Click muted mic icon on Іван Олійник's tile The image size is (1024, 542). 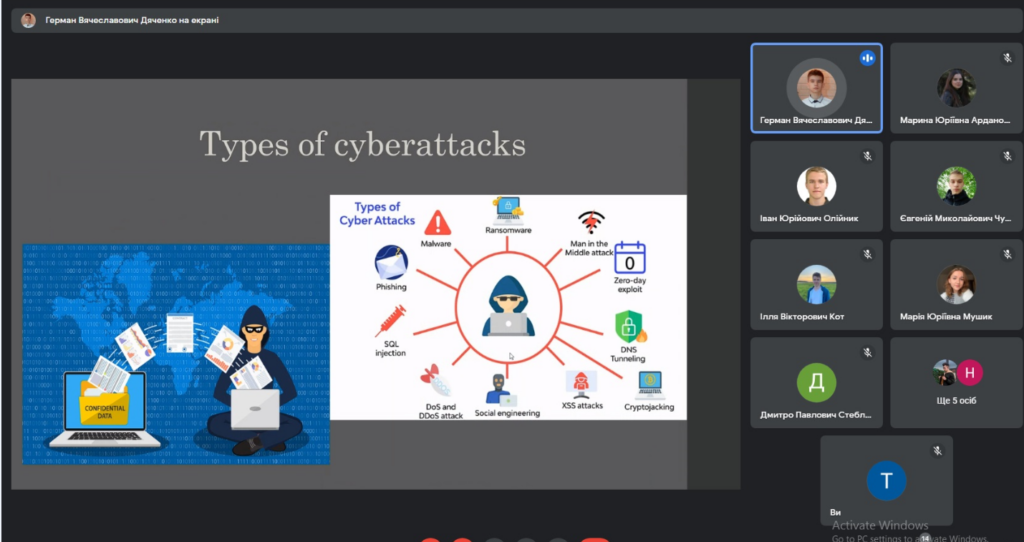pyautogui.click(x=867, y=156)
